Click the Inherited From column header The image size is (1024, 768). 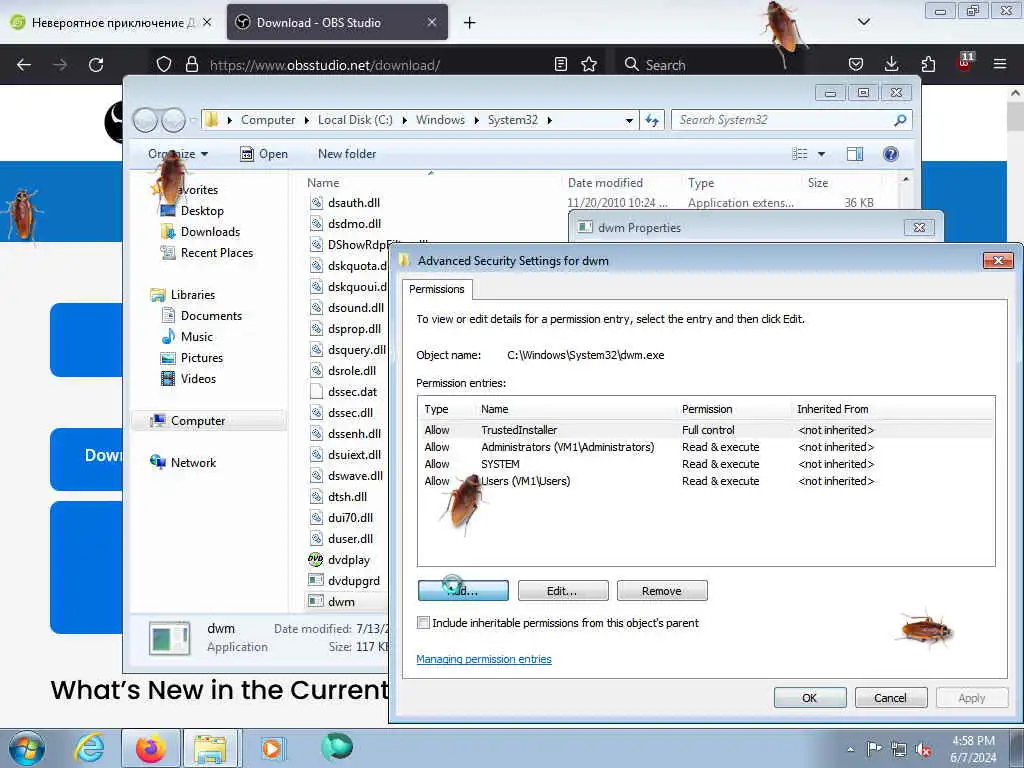point(833,409)
